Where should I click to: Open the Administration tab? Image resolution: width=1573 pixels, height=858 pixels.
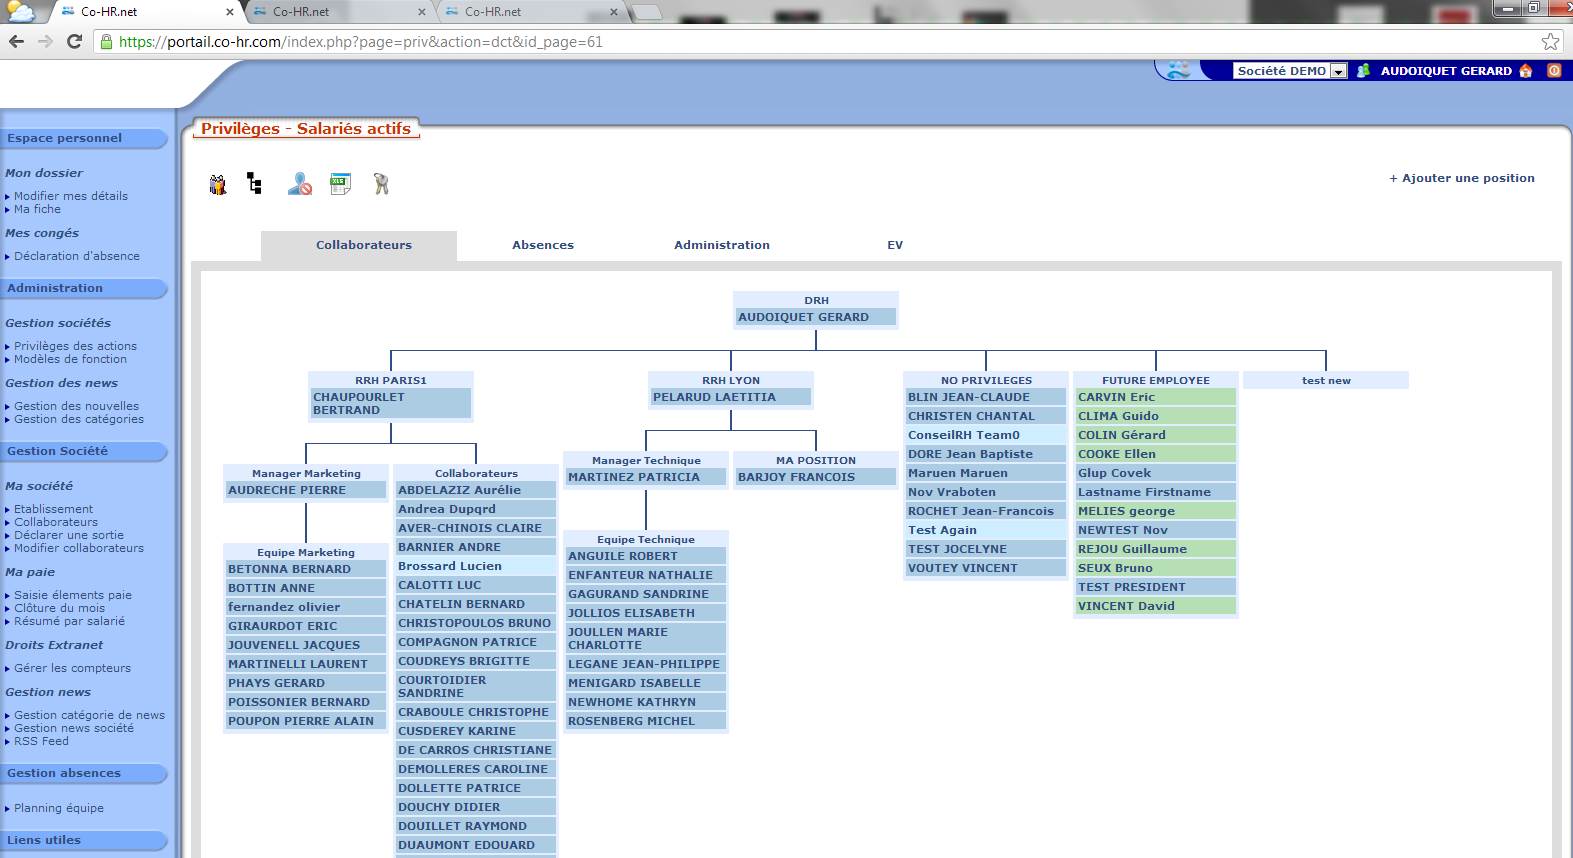coord(721,245)
